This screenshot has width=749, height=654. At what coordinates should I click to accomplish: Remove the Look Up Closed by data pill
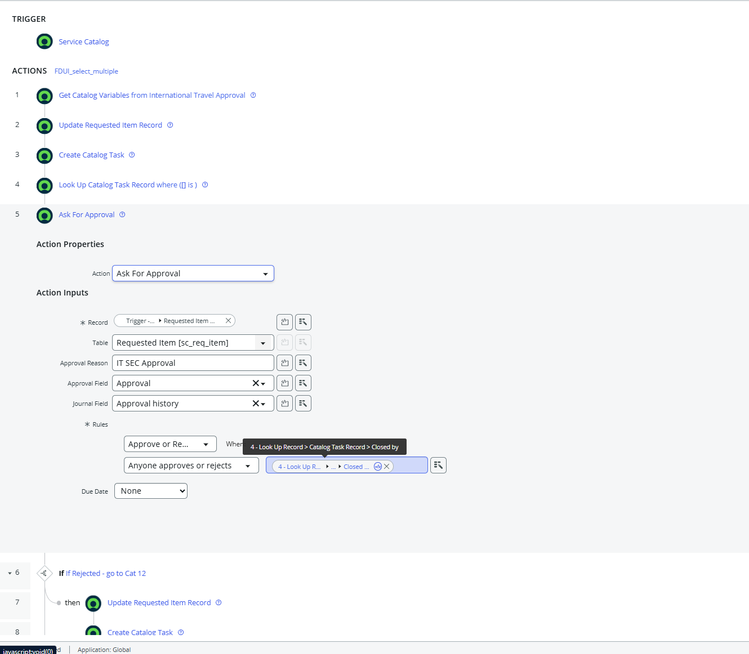pyautogui.click(x=387, y=466)
